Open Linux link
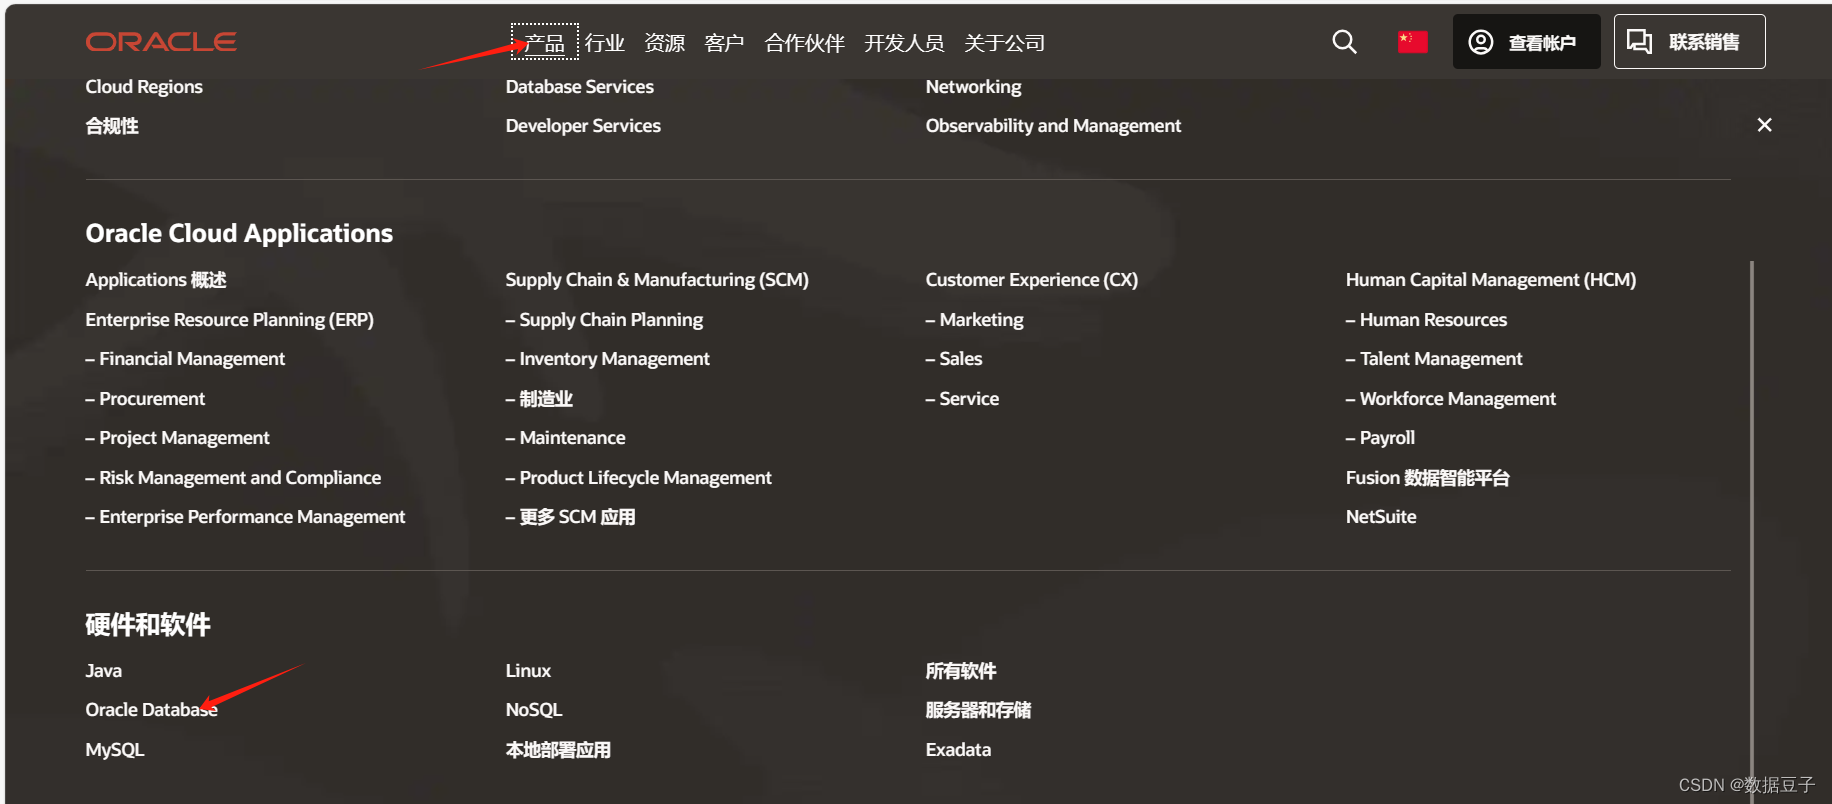 click(x=528, y=671)
